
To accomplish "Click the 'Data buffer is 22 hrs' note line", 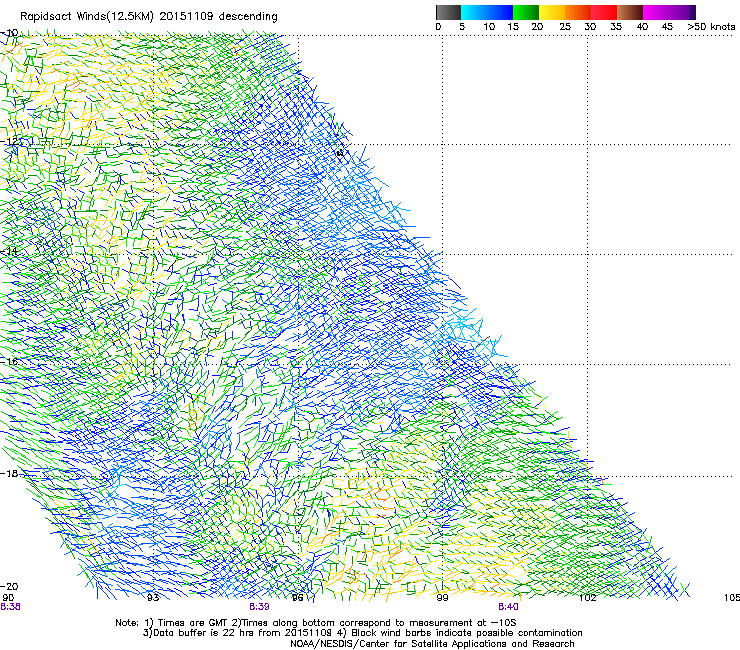I will (x=362, y=633).
